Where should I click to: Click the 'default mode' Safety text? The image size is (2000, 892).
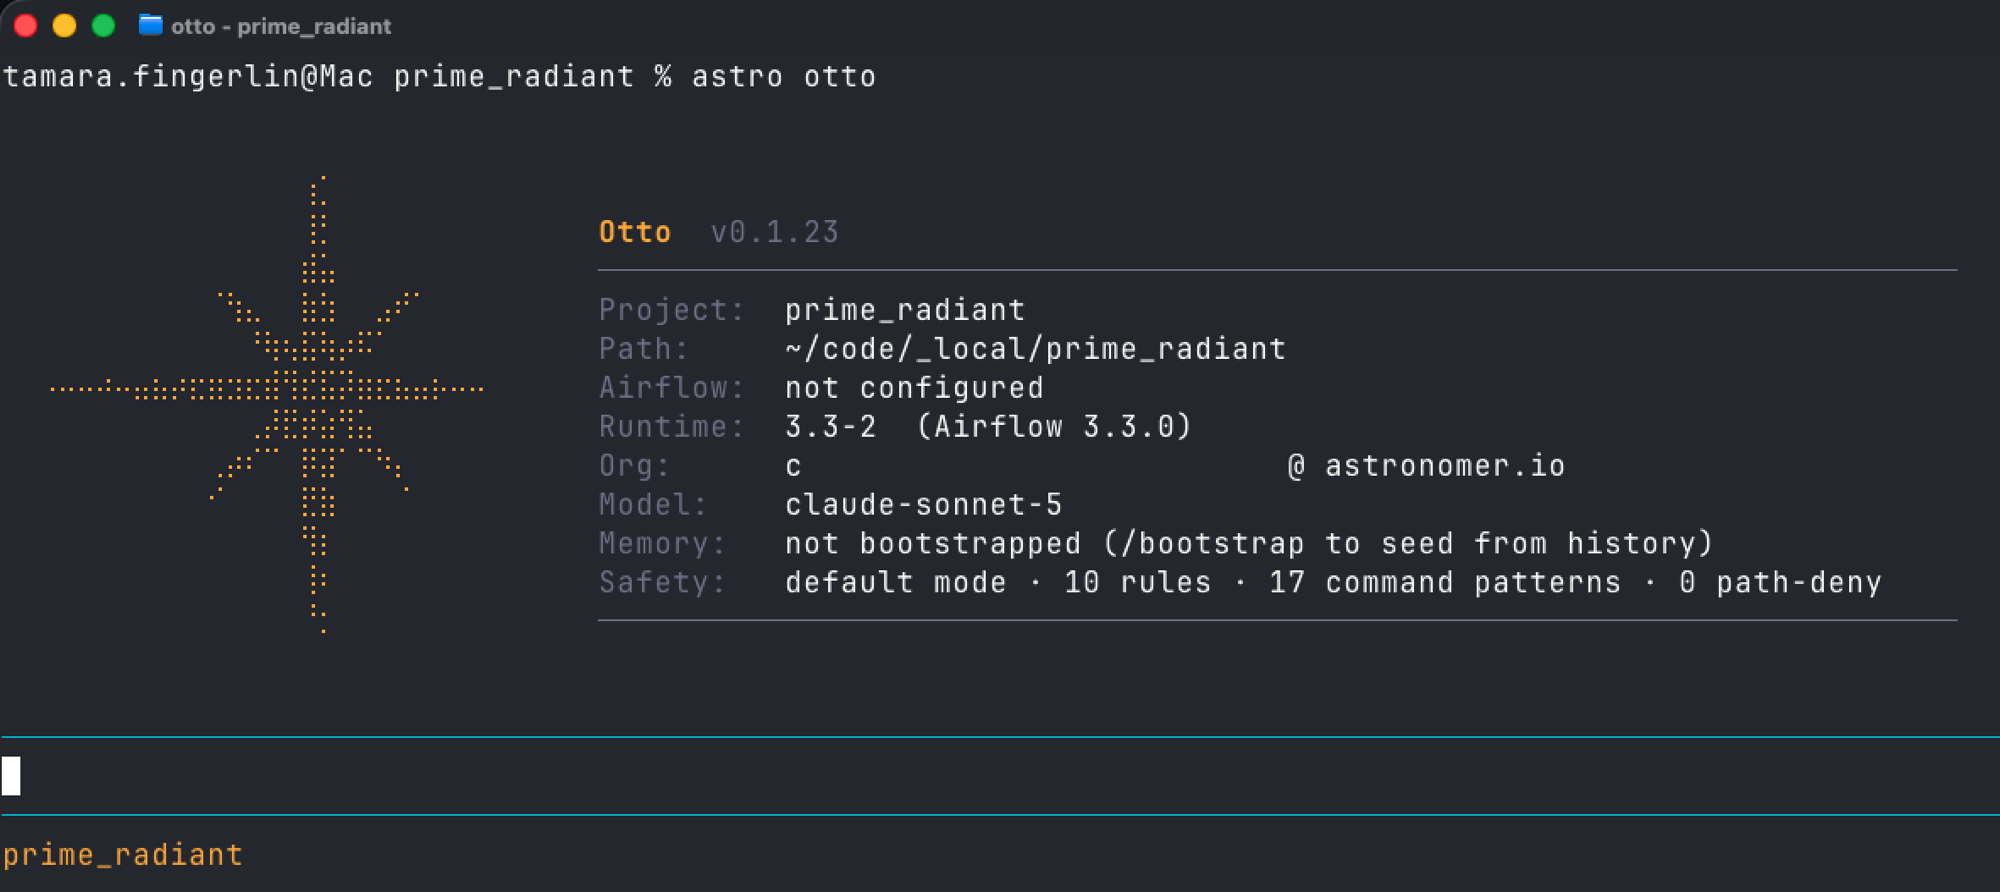896,583
